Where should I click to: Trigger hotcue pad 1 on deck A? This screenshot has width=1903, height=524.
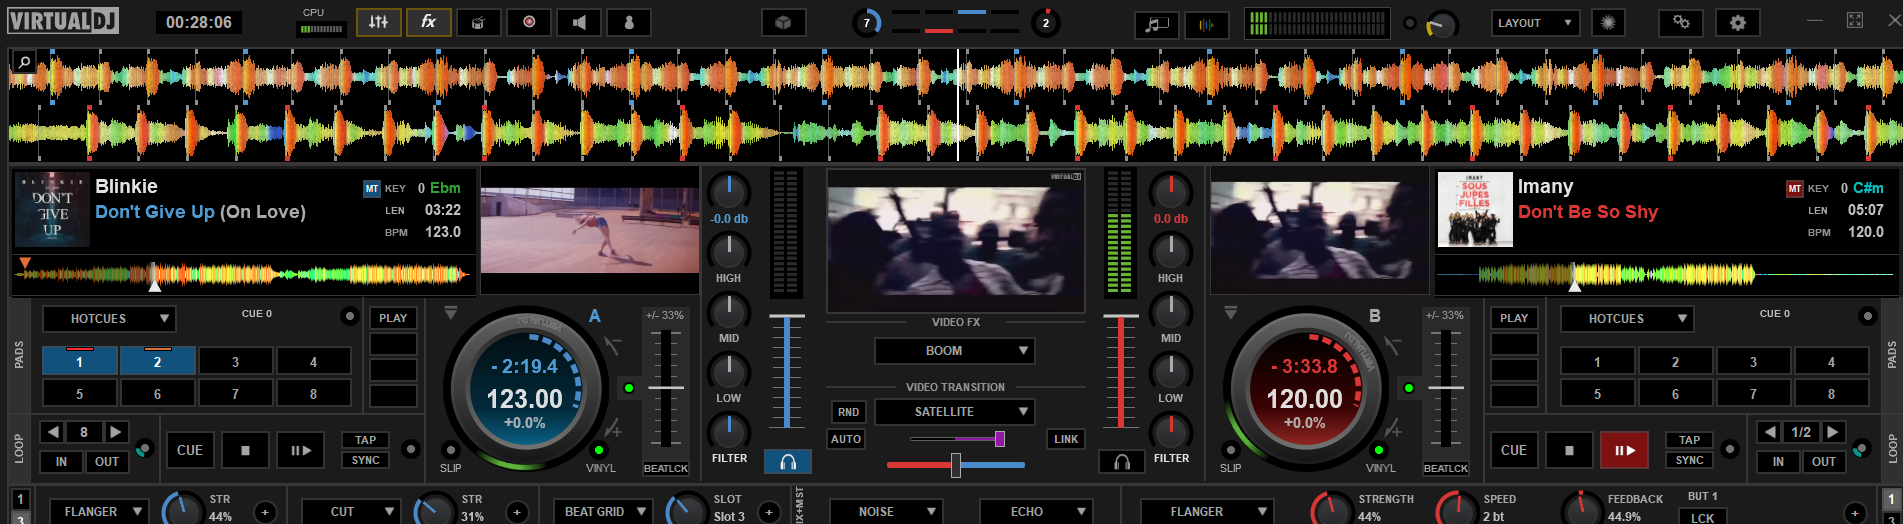click(x=79, y=361)
